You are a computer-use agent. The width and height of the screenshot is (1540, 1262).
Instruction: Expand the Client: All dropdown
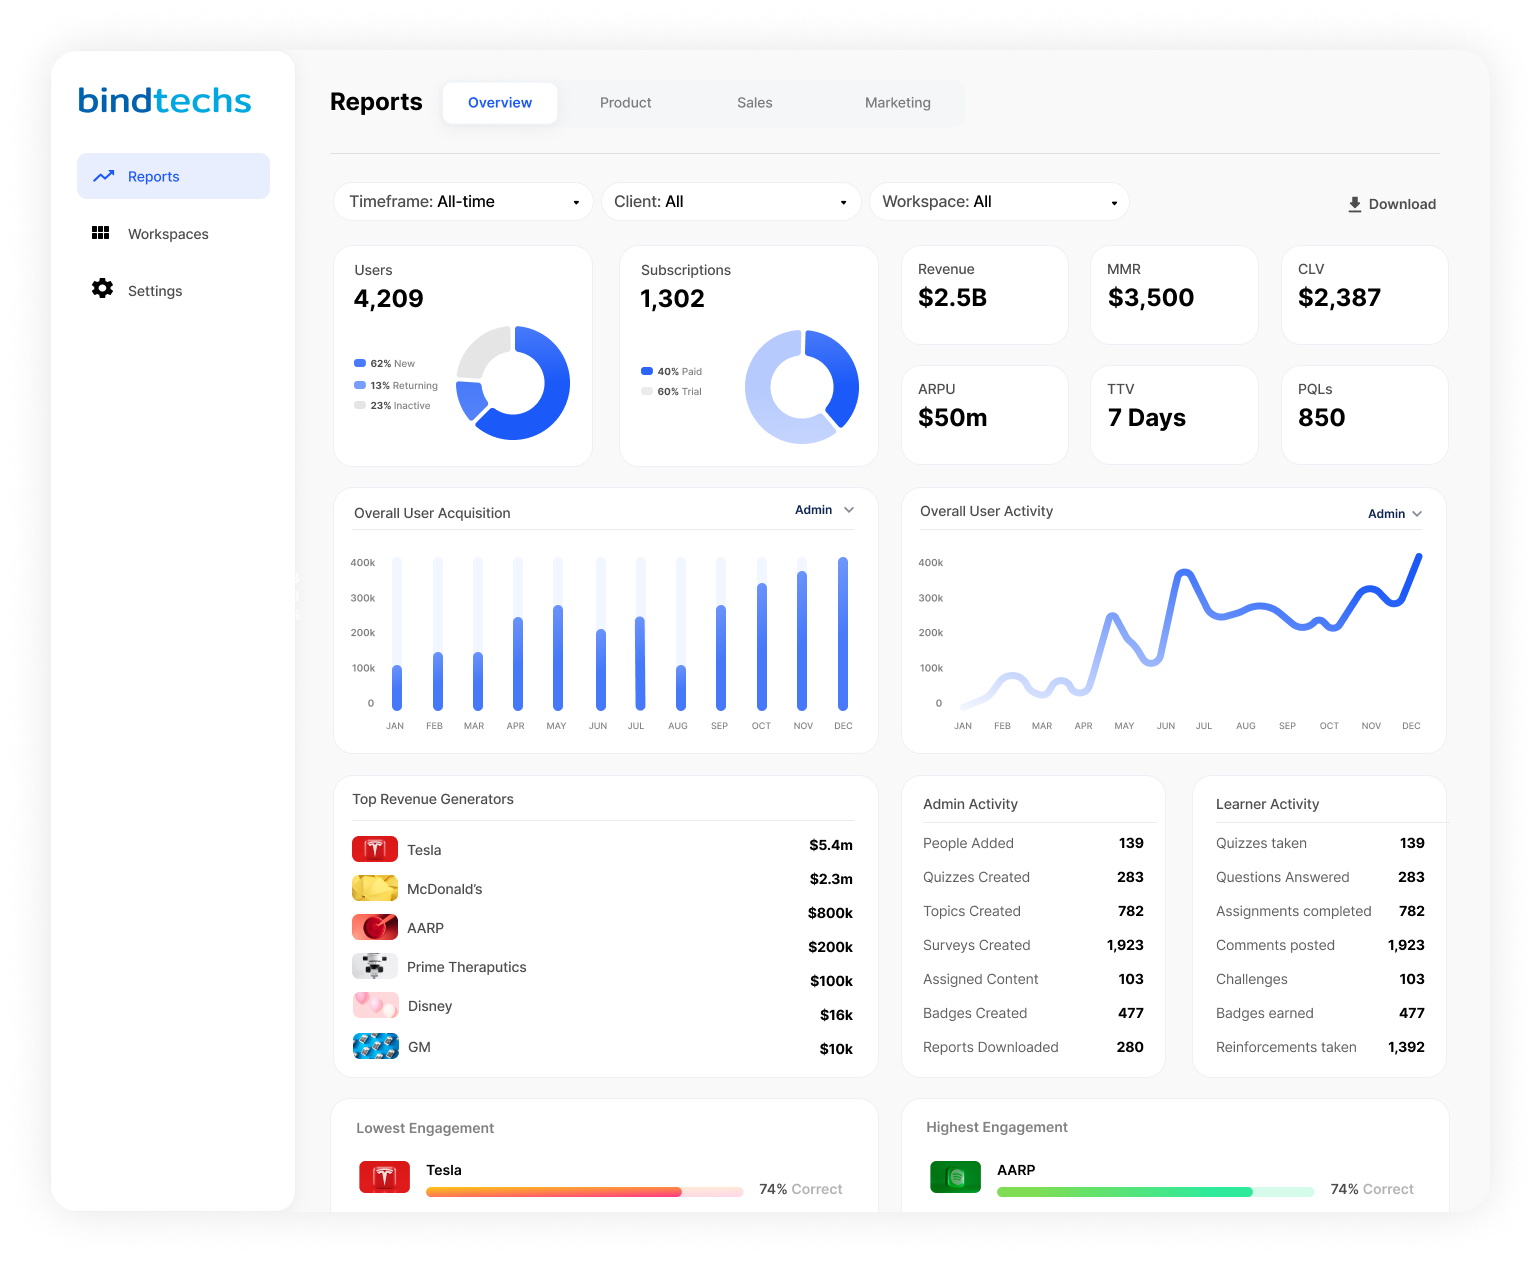click(731, 201)
